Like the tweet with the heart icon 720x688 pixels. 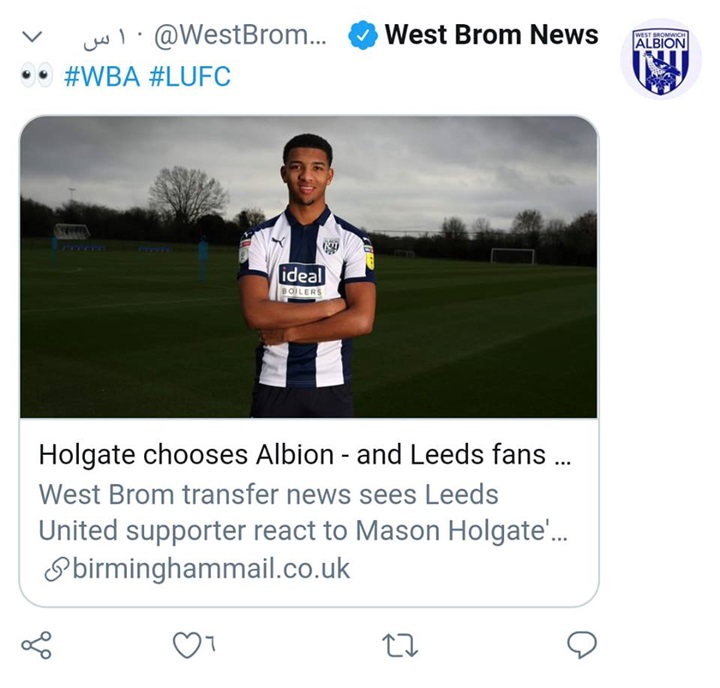tap(185, 647)
